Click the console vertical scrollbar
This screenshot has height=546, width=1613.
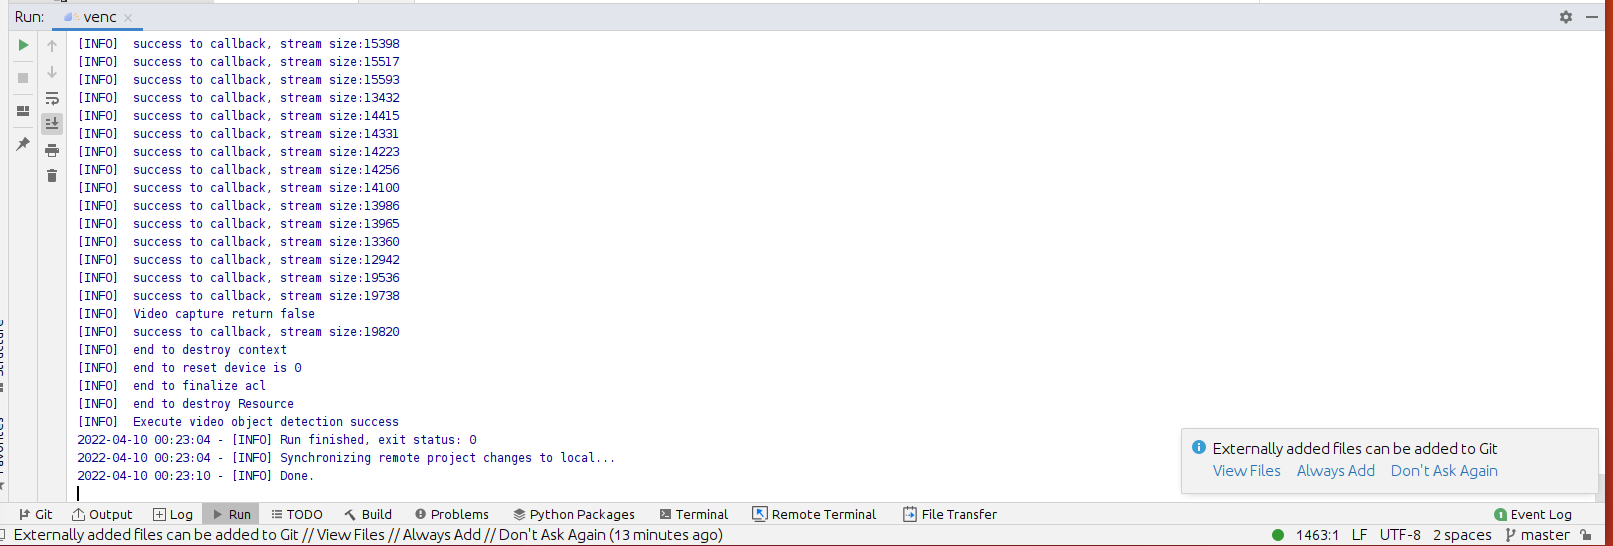click(x=1599, y=486)
